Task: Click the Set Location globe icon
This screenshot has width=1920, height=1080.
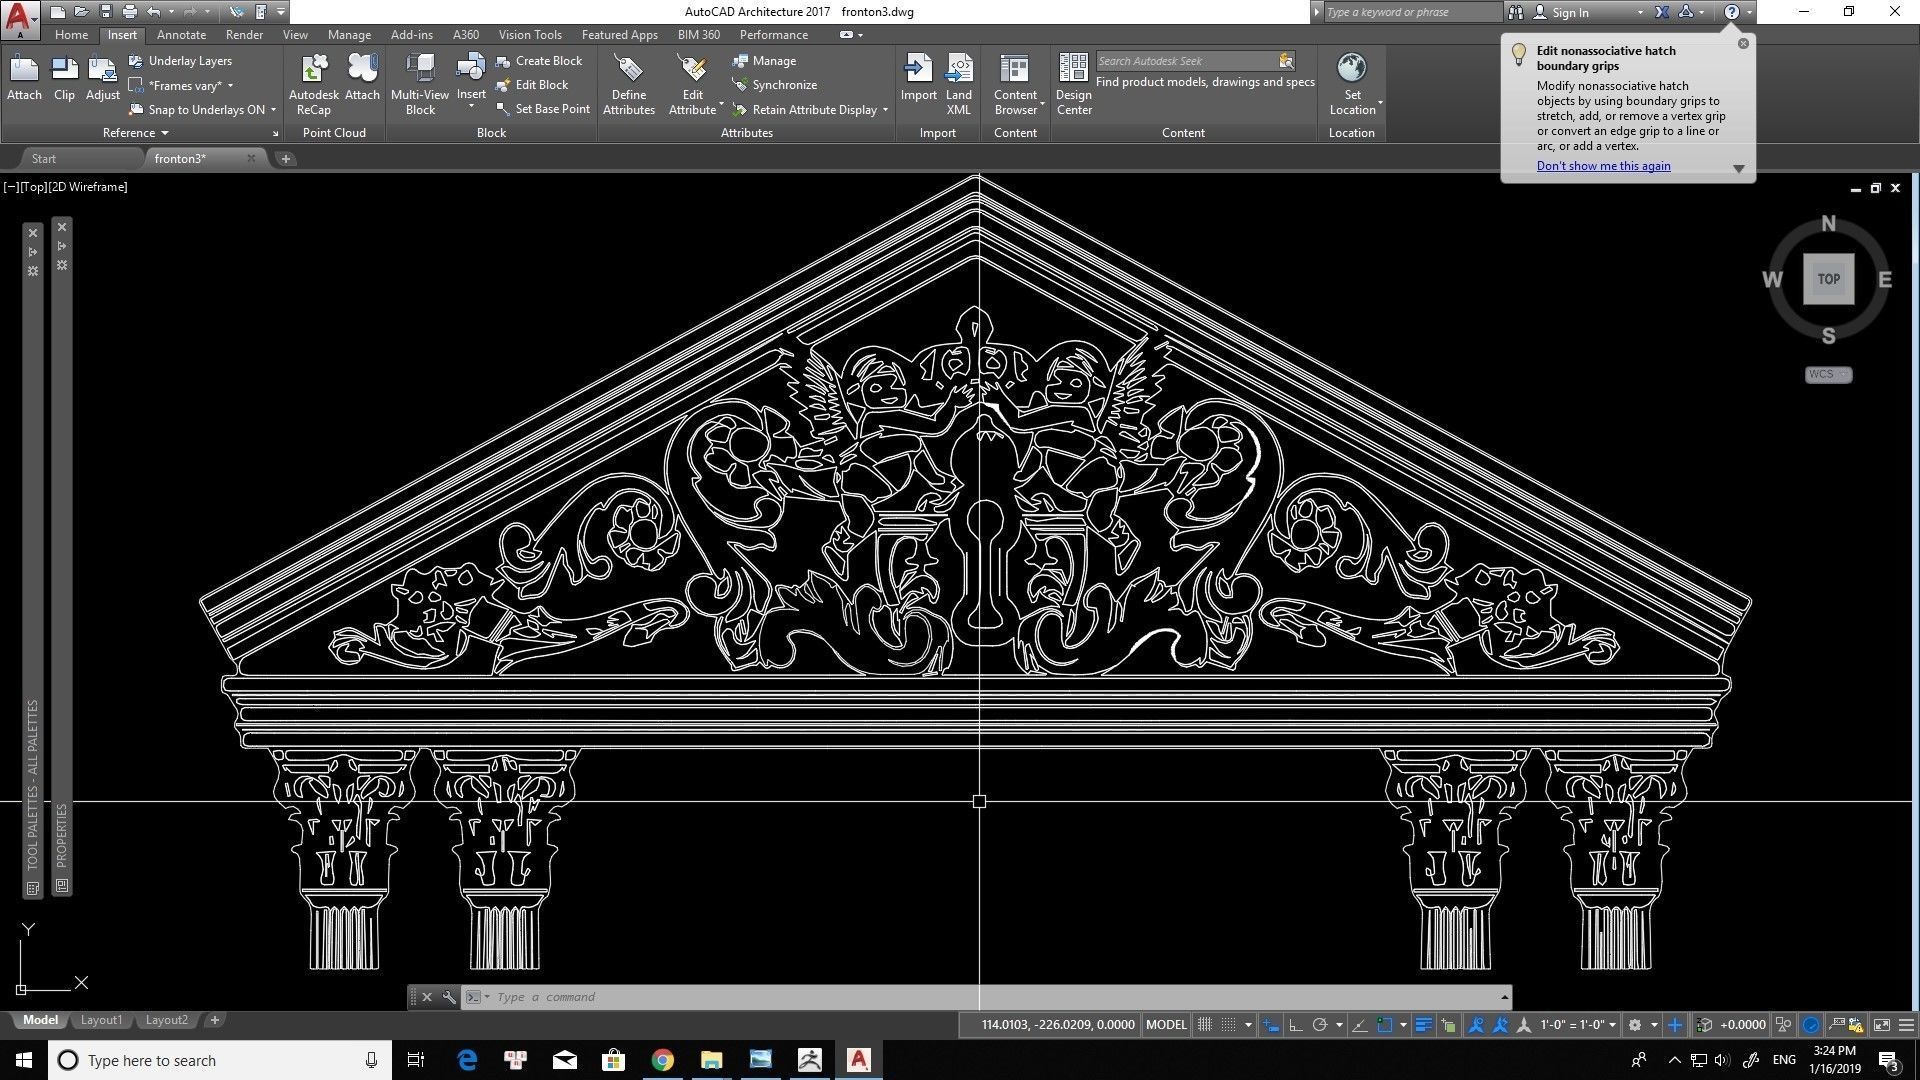Action: click(x=1352, y=68)
